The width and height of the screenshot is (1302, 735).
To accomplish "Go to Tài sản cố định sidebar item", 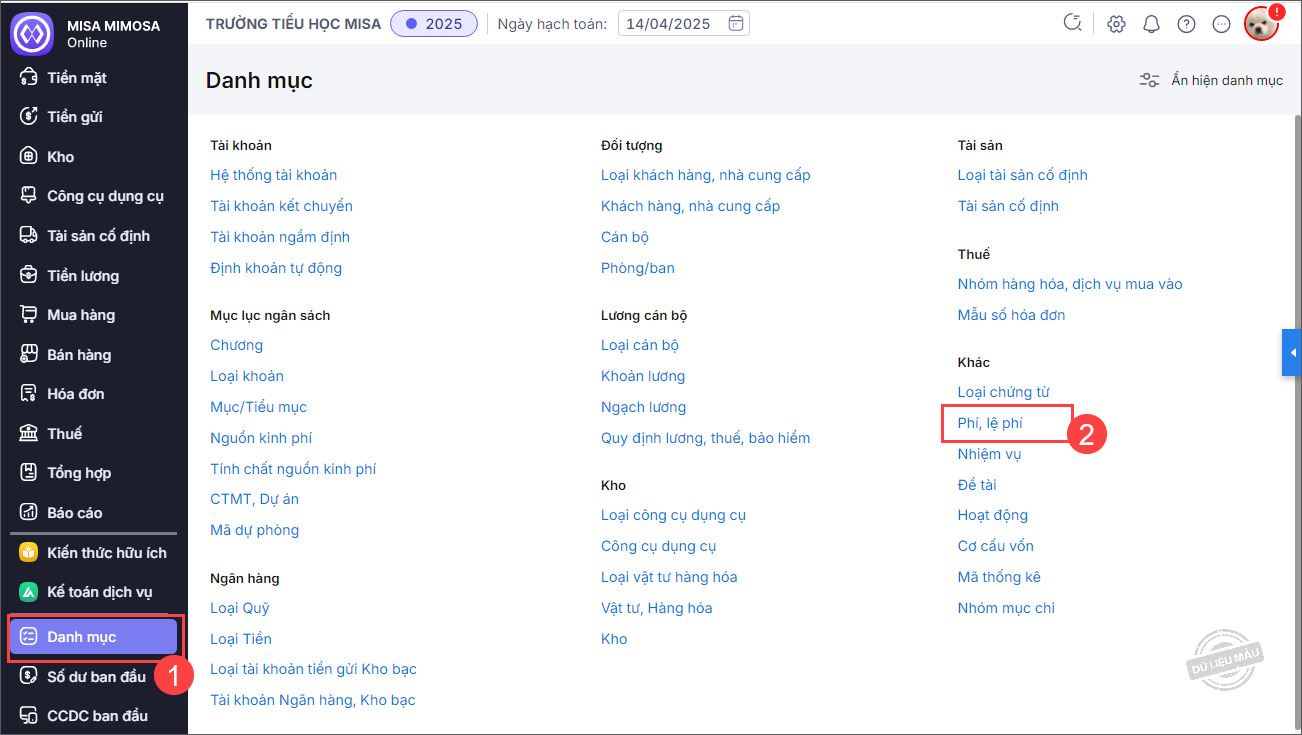I will pos(98,236).
